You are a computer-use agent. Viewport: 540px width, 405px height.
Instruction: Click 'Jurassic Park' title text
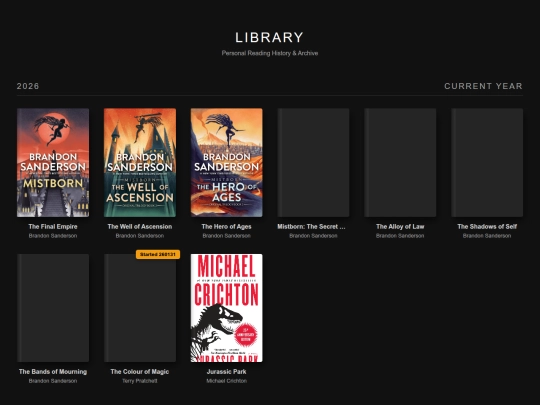(x=227, y=372)
